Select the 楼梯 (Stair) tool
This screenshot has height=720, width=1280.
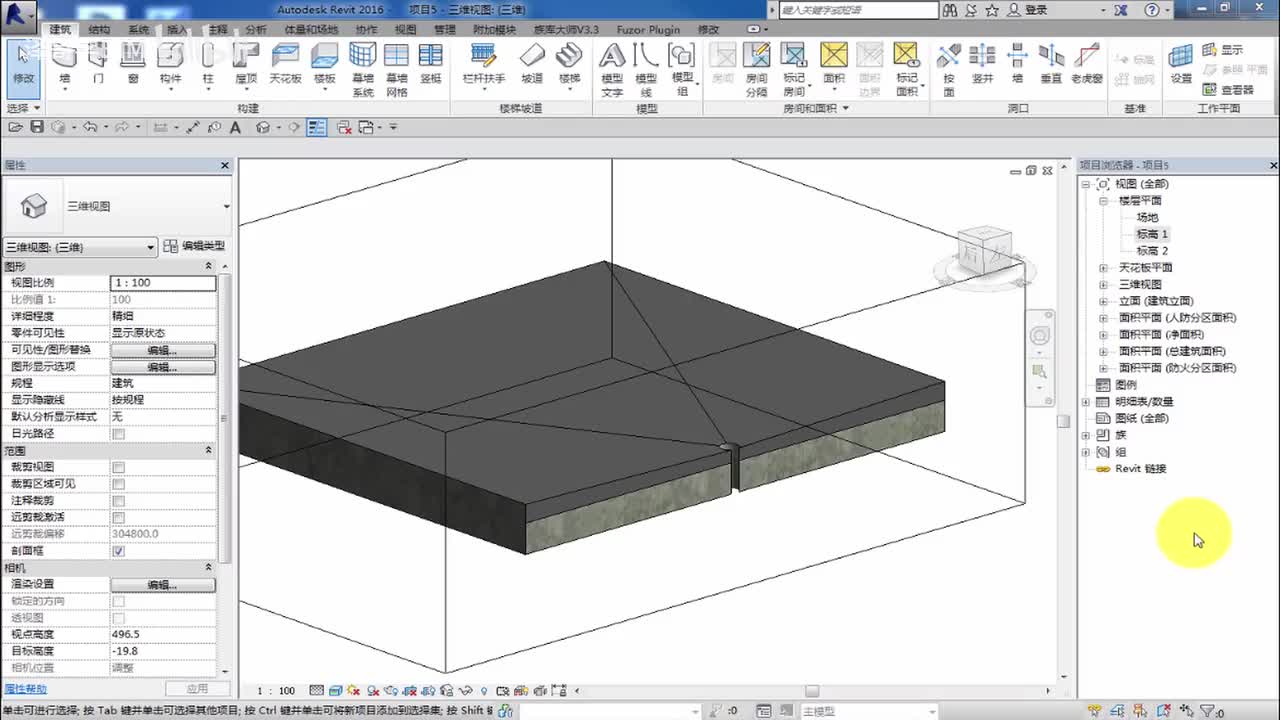pyautogui.click(x=569, y=62)
